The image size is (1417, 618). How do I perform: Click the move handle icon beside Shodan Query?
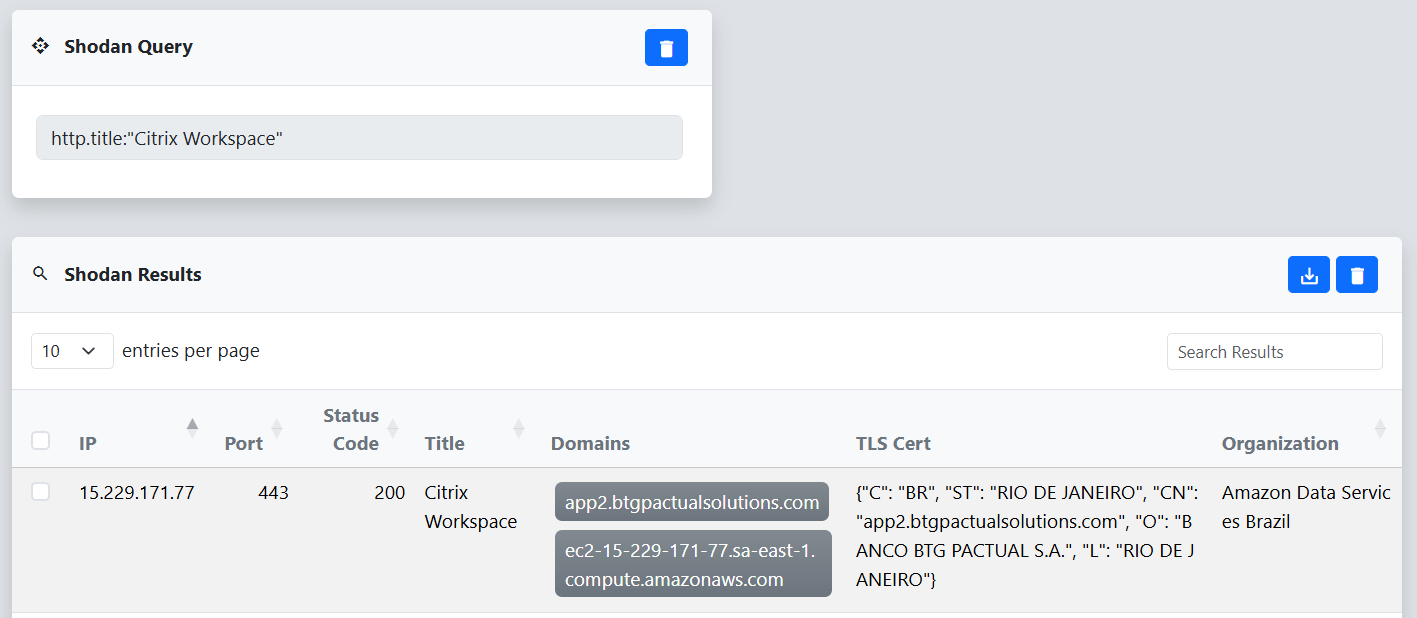pyautogui.click(x=40, y=46)
